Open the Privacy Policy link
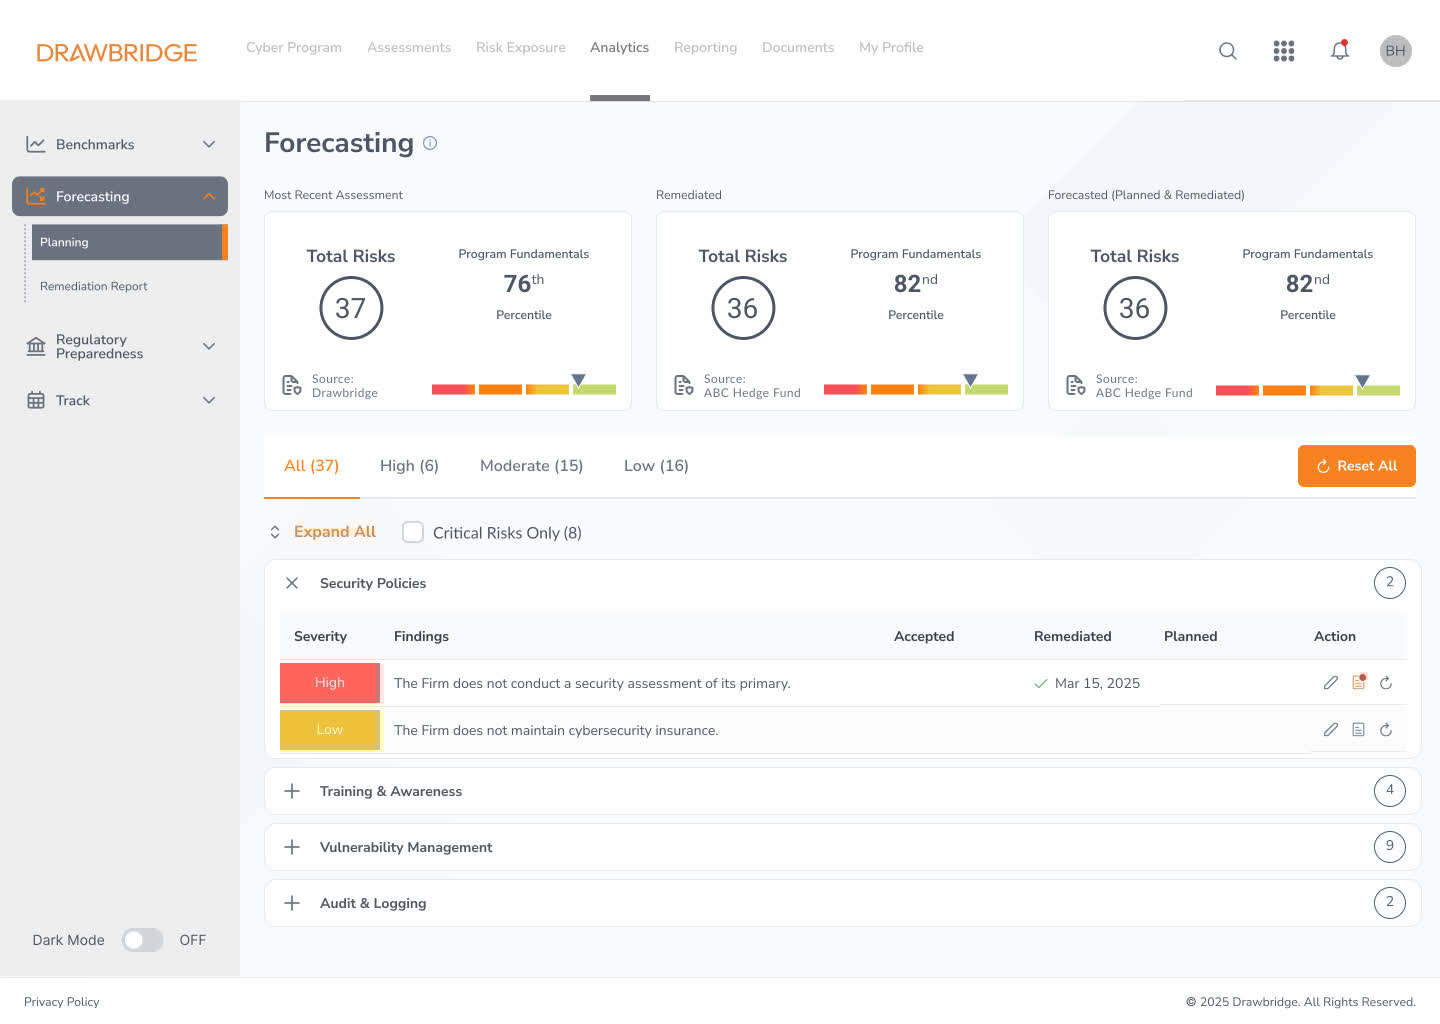Image resolution: width=1440 pixels, height=1024 pixels. pyautogui.click(x=62, y=1002)
